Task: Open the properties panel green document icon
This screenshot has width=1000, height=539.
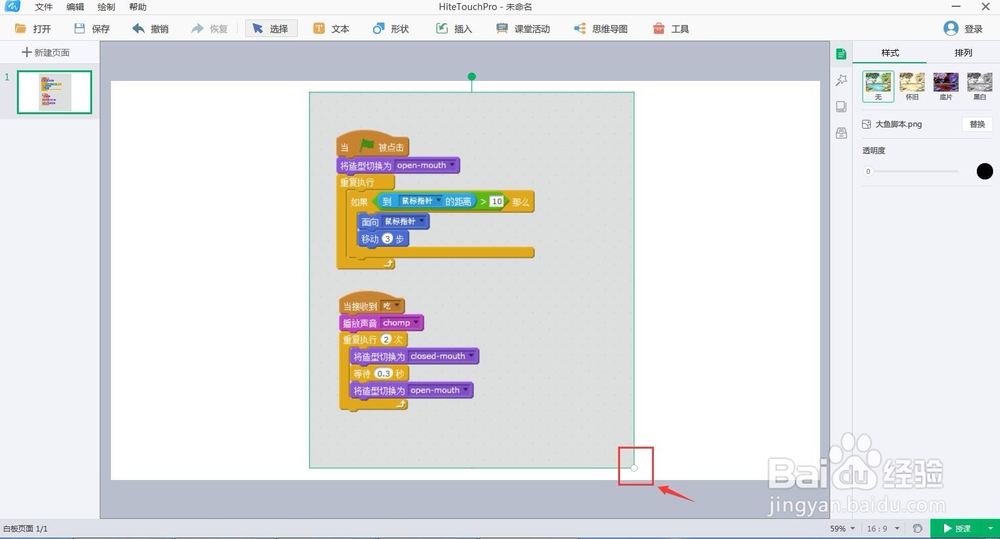Action: click(841, 54)
